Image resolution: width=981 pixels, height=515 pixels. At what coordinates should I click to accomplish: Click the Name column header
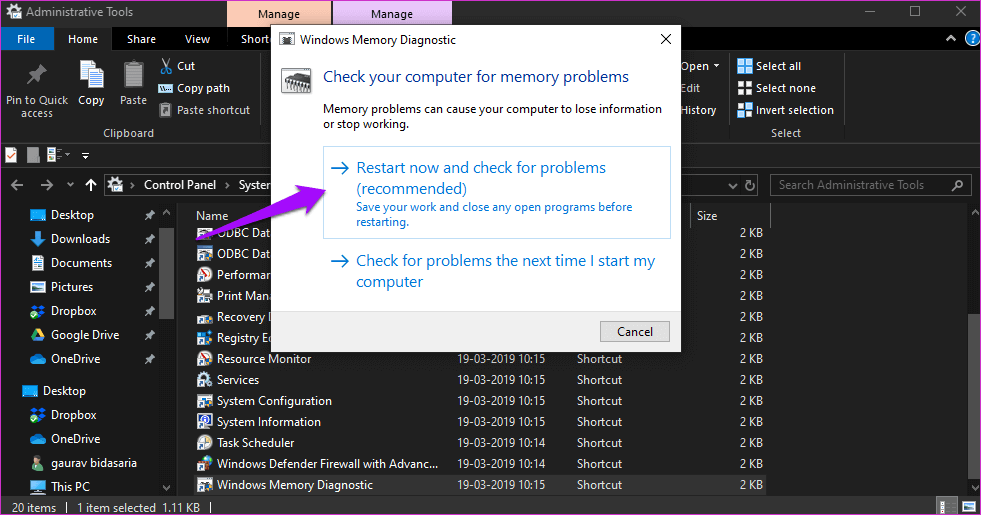(x=212, y=216)
